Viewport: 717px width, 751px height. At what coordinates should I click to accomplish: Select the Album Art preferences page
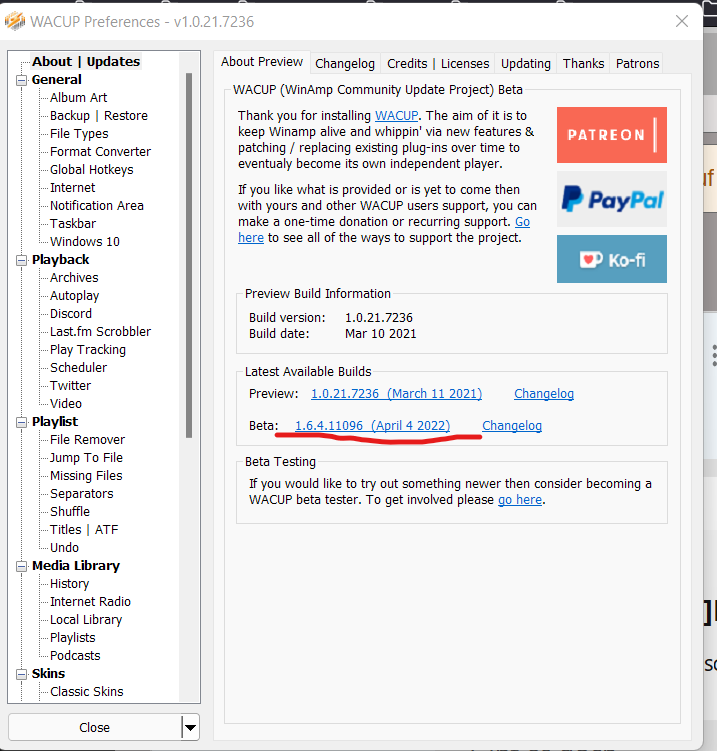click(x=79, y=98)
